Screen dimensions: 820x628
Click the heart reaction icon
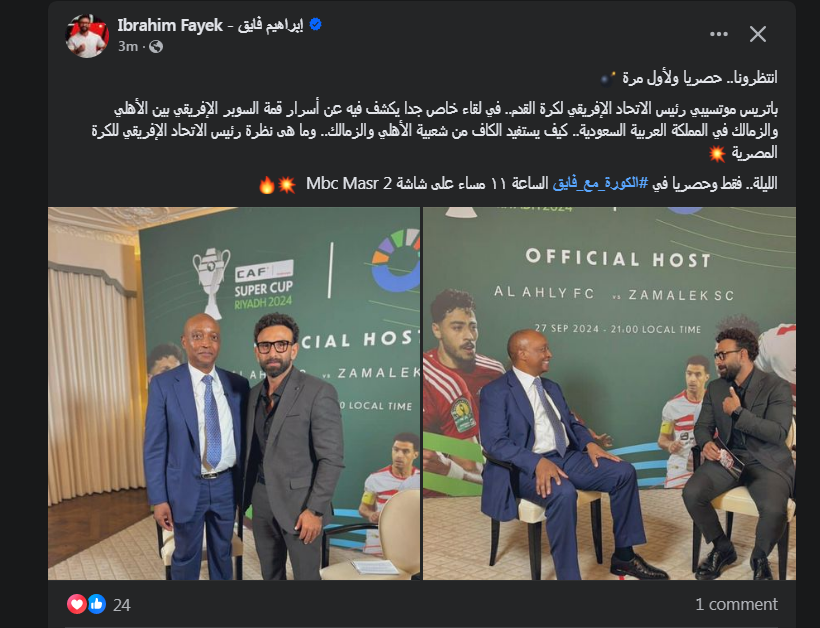tap(76, 604)
